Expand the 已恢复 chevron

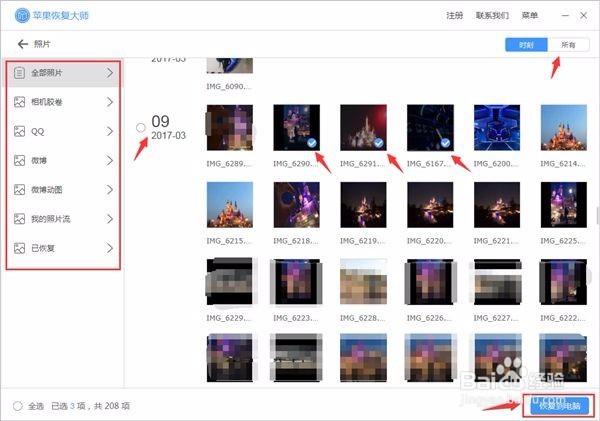(x=110, y=248)
